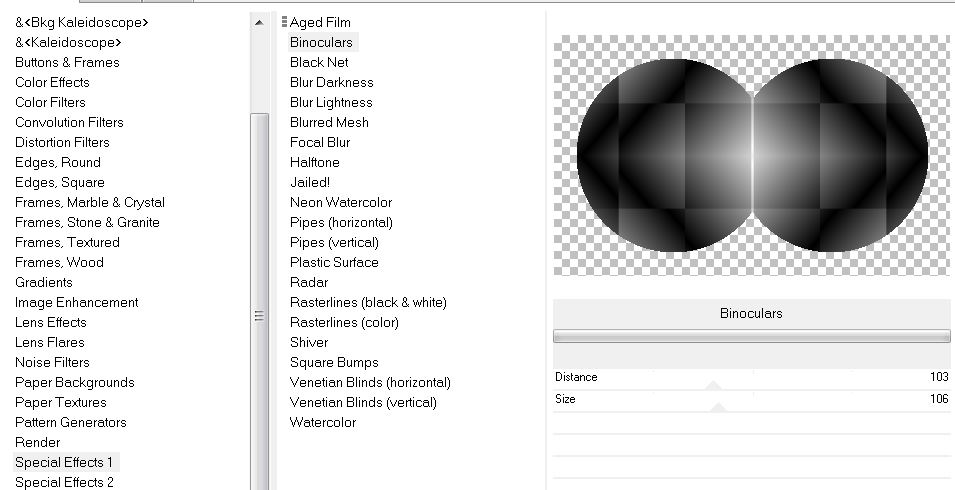955x490 pixels.
Task: Click the Distance value 103
Action: click(939, 377)
